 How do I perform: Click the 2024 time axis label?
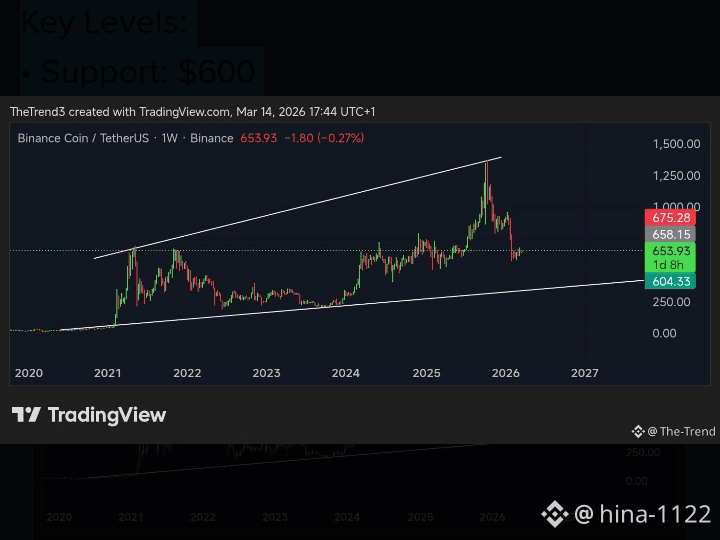coord(346,373)
